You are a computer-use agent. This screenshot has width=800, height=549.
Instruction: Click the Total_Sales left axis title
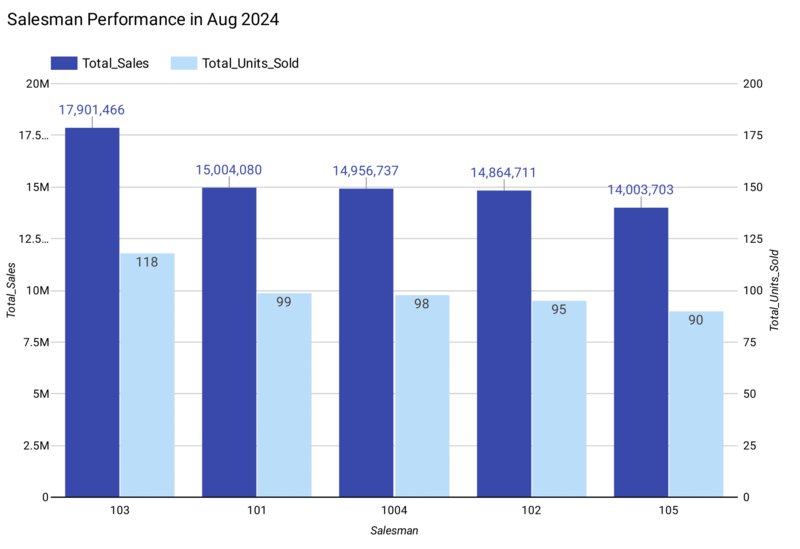[x=11, y=290]
